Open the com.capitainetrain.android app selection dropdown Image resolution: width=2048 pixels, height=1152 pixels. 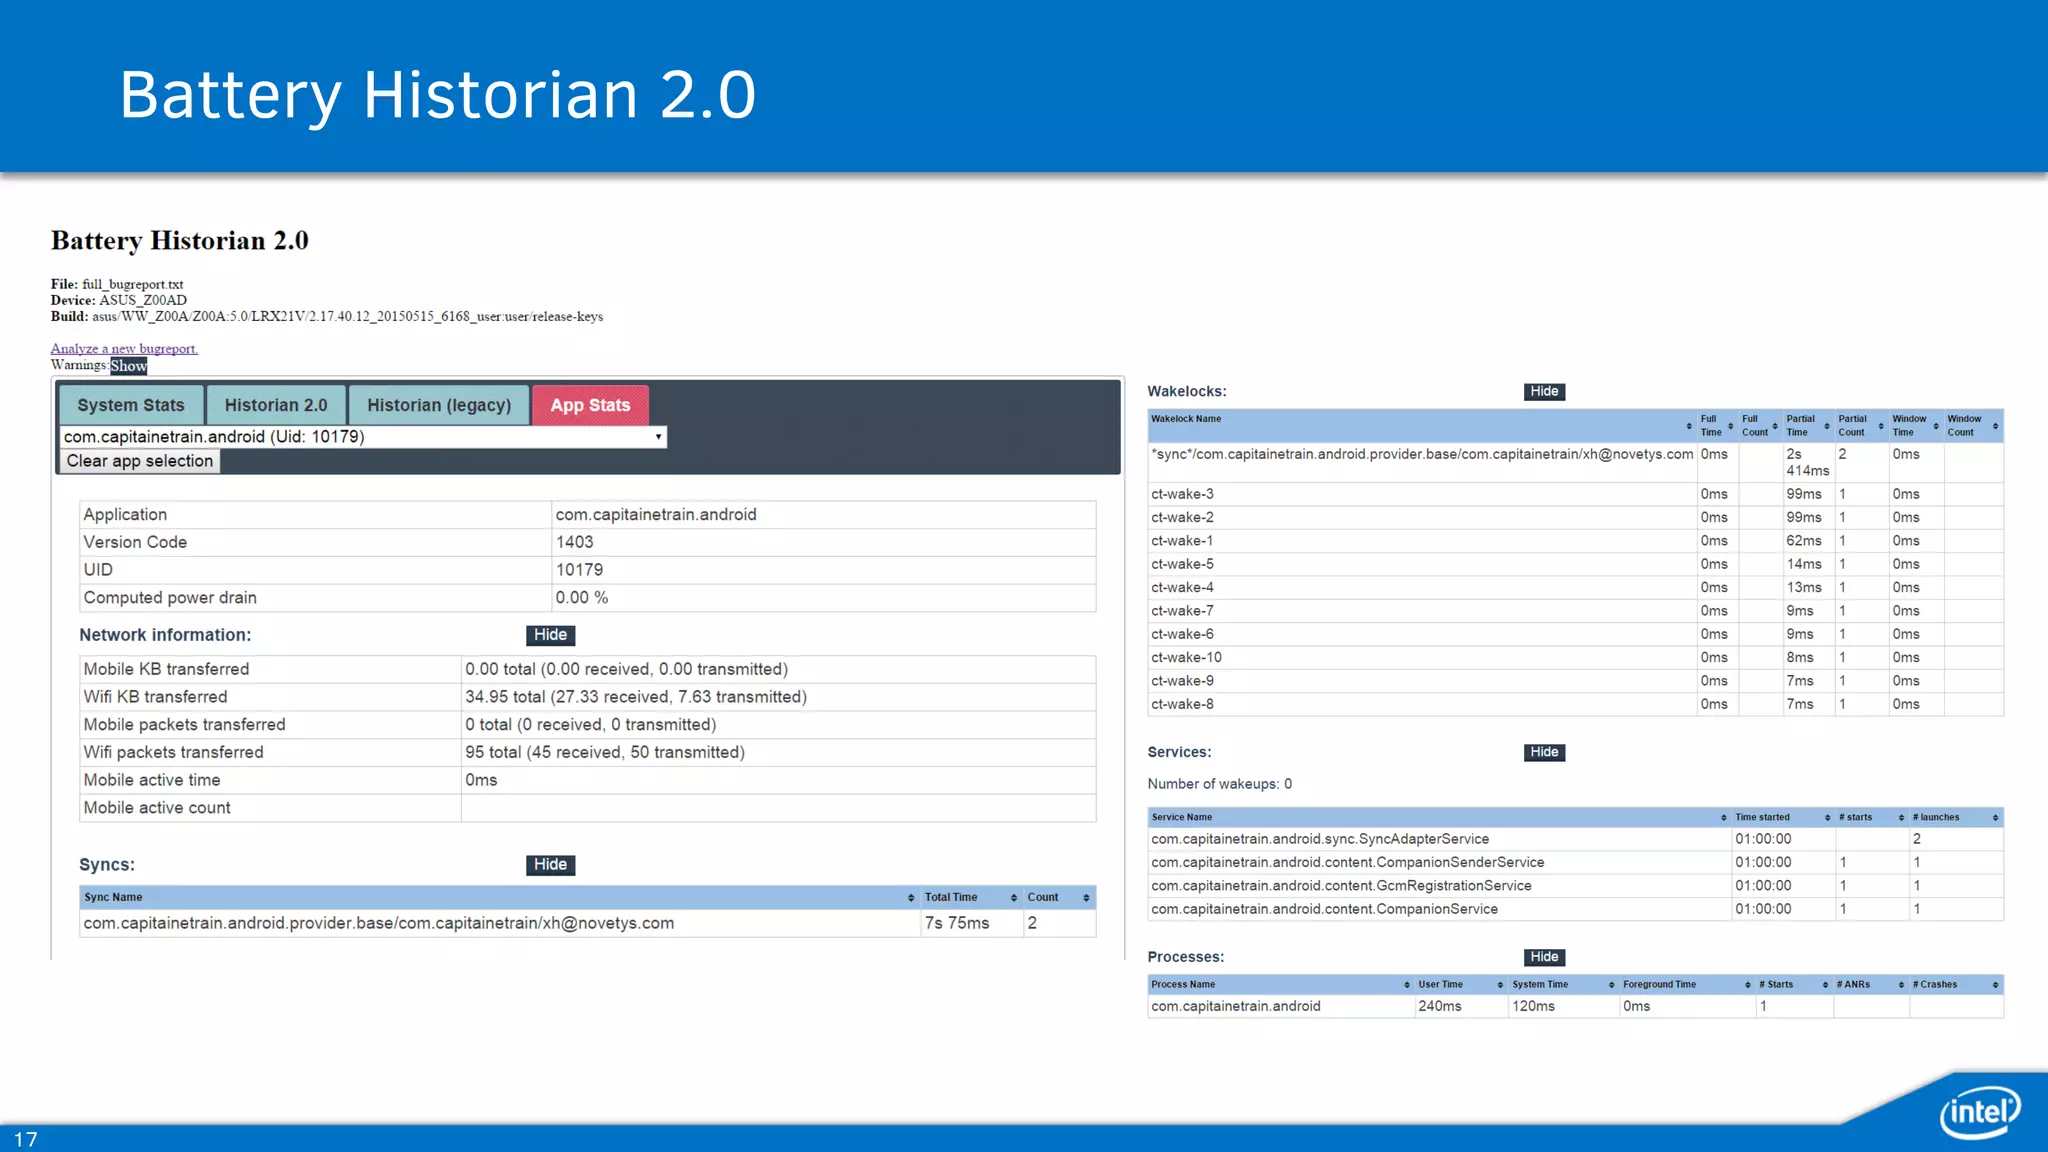tap(363, 437)
